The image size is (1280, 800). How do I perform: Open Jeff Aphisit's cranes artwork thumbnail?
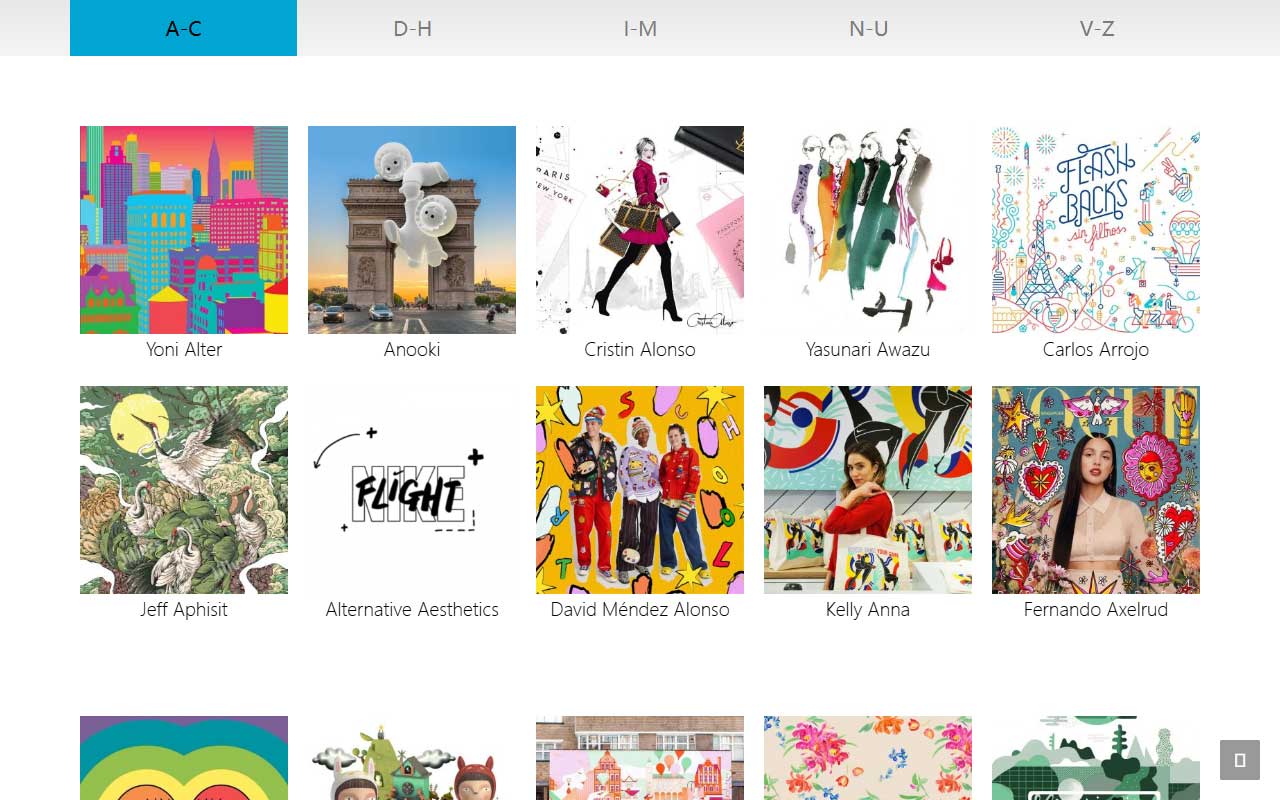tap(184, 490)
